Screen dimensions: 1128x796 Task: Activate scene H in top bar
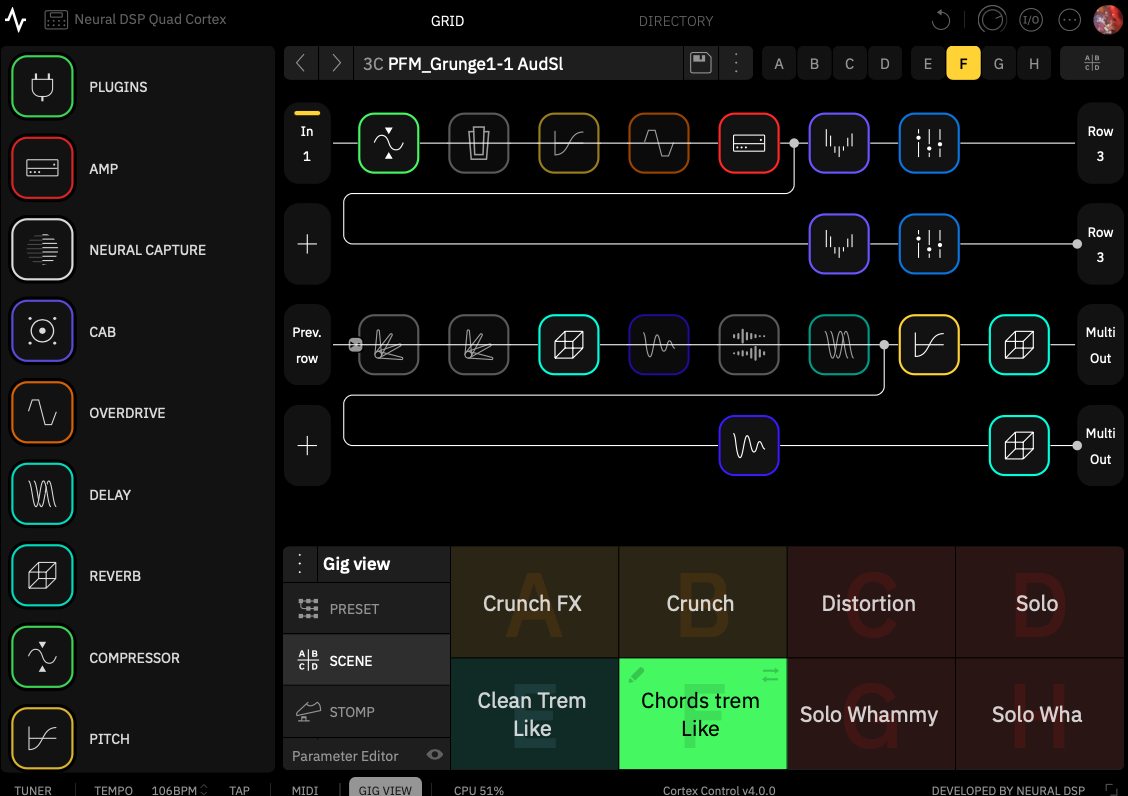click(x=1034, y=63)
